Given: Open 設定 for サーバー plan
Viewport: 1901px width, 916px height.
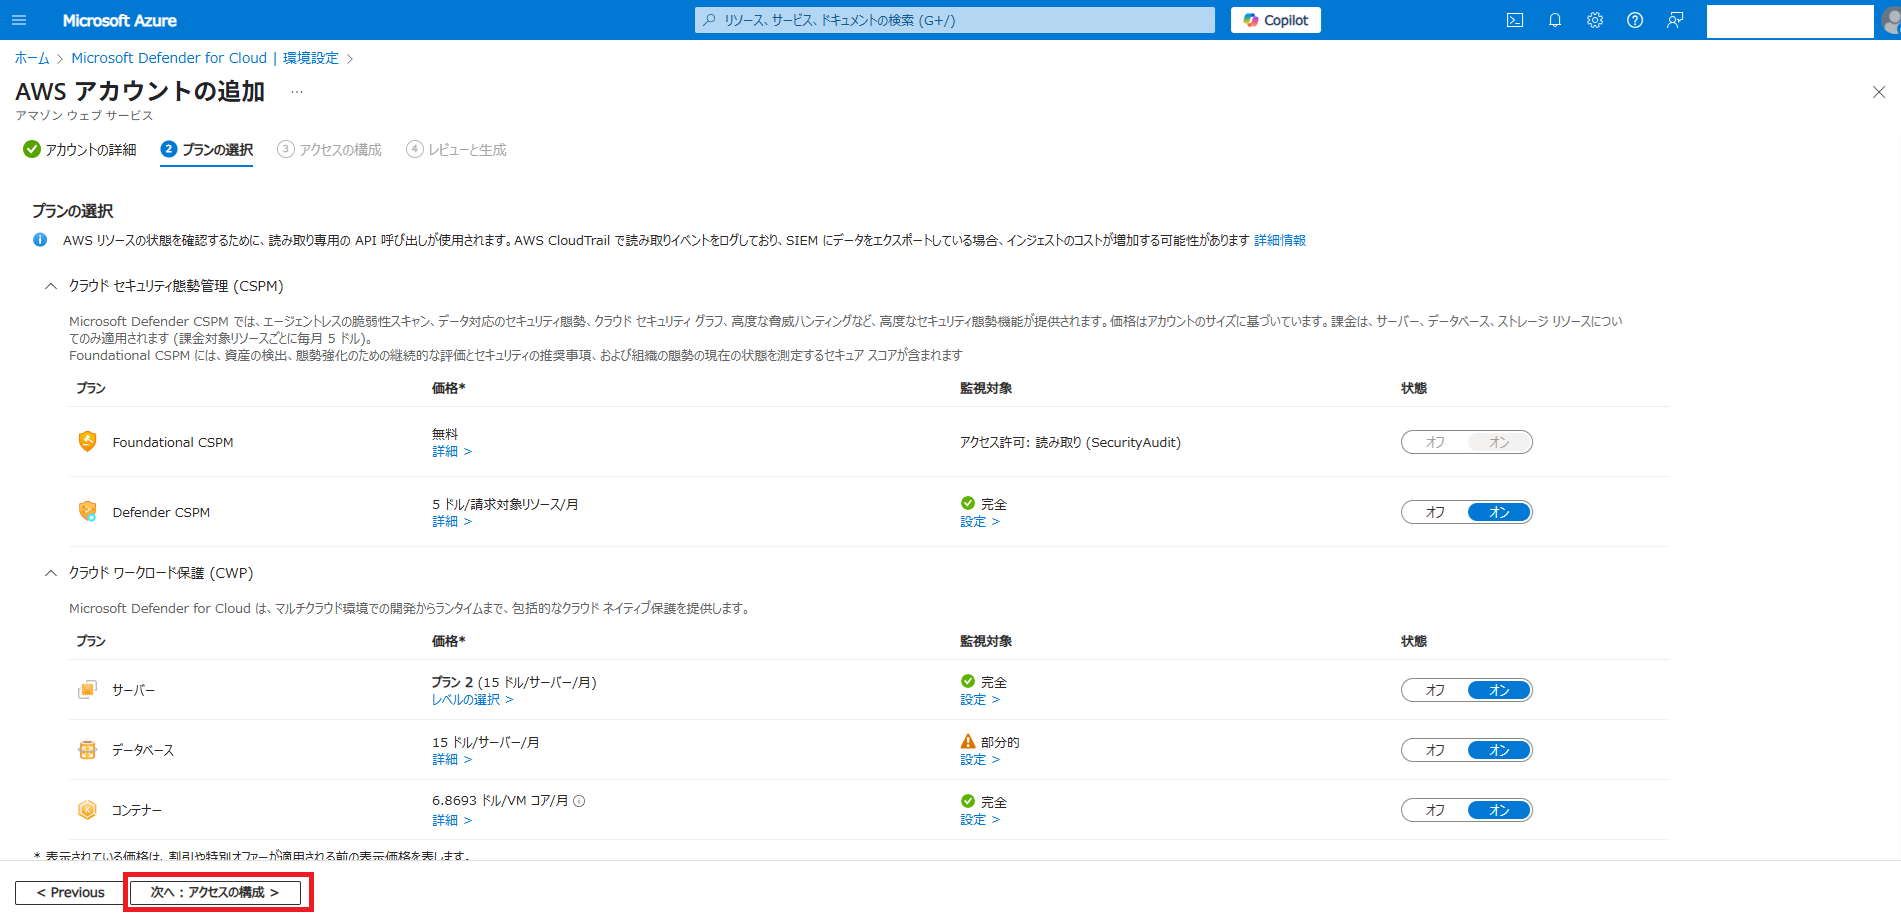Looking at the screenshot, I should click(980, 700).
